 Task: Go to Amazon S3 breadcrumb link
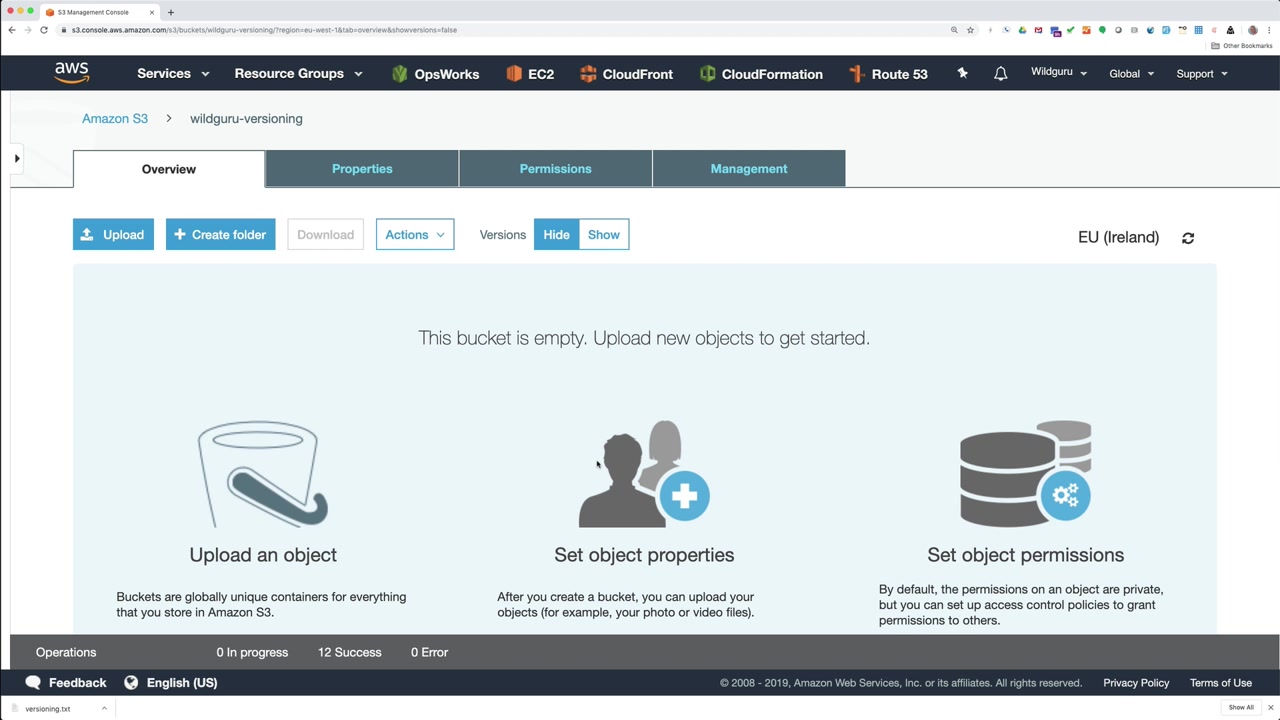(x=115, y=118)
